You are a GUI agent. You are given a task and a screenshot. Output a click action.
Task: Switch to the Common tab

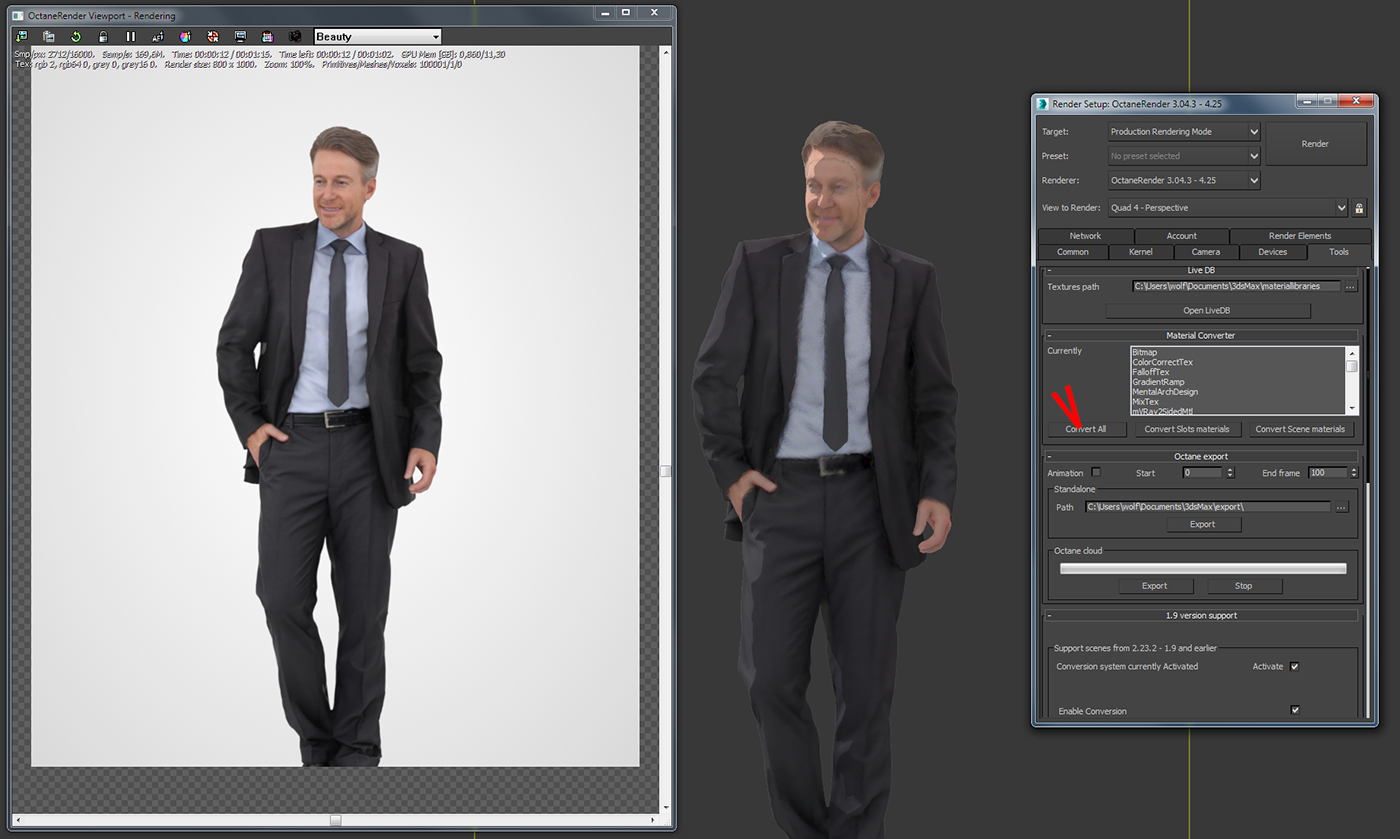[x=1072, y=252]
